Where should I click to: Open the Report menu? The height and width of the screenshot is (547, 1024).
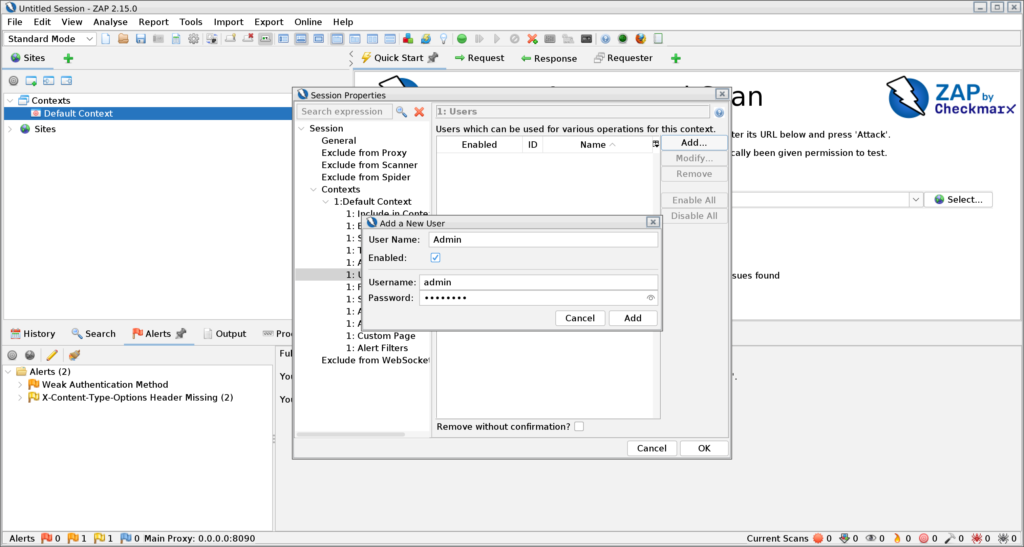153,22
